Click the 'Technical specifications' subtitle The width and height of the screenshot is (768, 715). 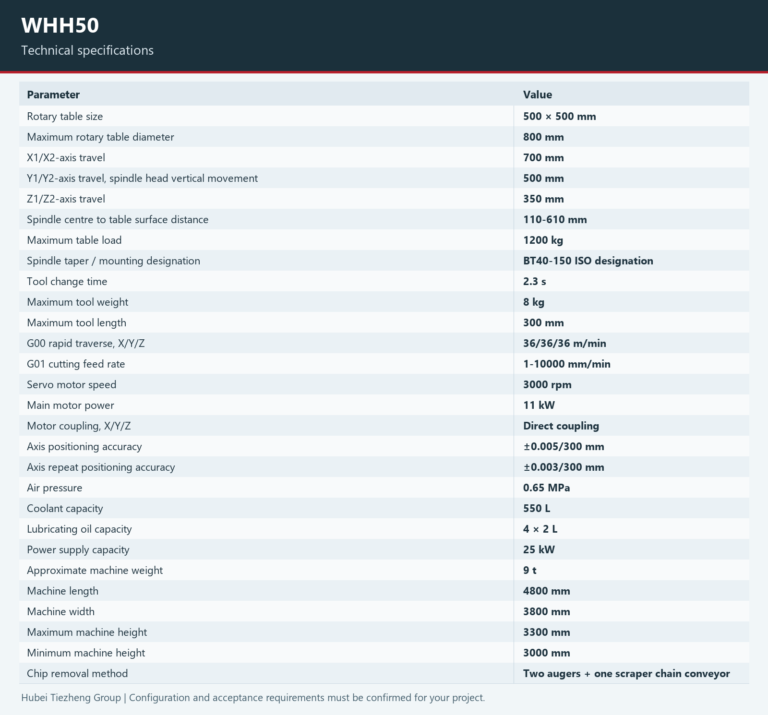pos(87,50)
